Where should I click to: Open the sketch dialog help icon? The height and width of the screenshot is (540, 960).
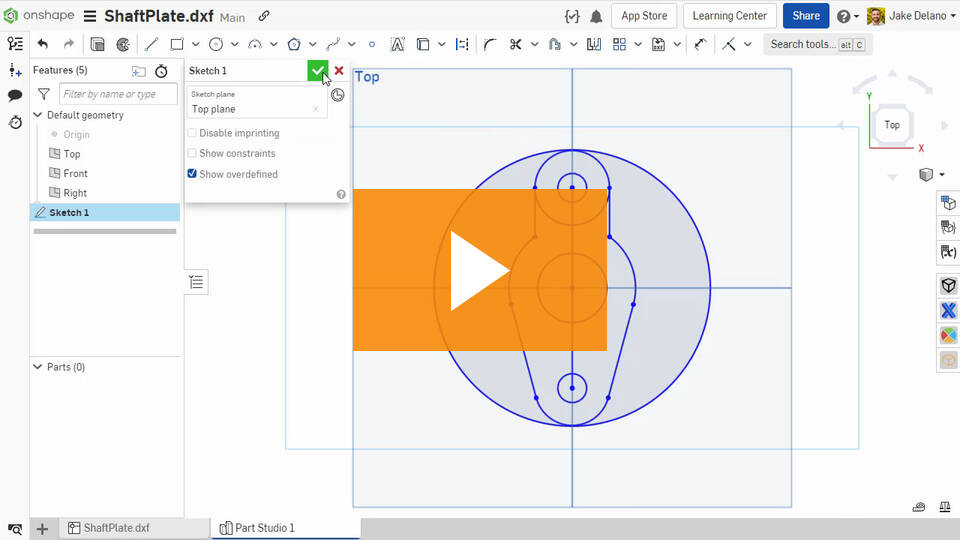tap(341, 194)
